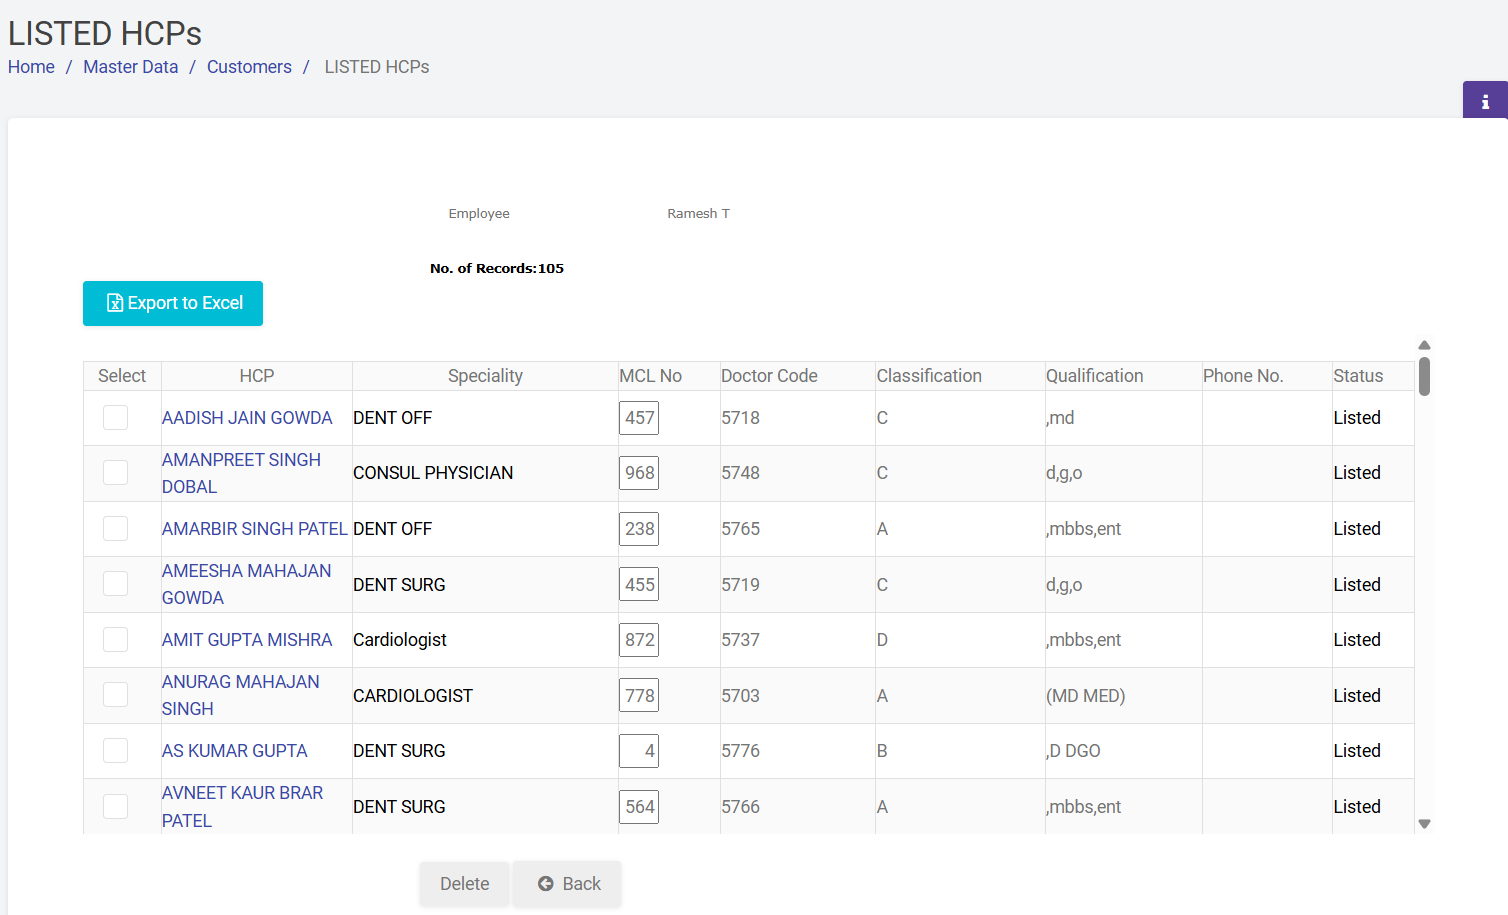Click Export to Excel button
This screenshot has height=915, width=1508.
point(173,303)
